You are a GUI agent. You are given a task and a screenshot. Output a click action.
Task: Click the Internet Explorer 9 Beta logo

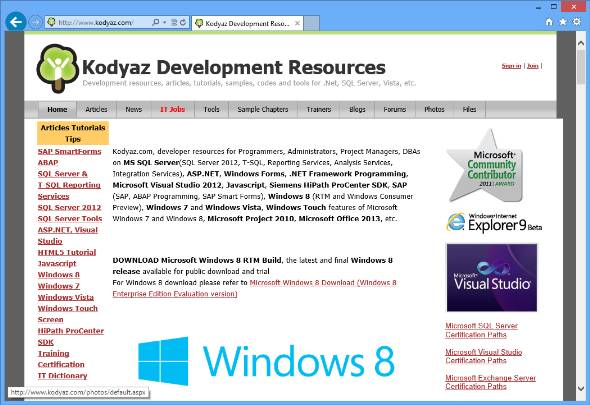[494, 222]
